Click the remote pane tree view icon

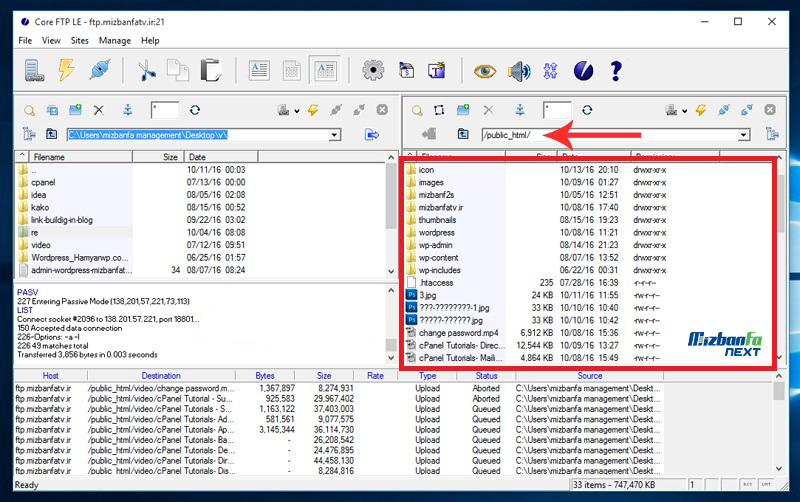[772, 134]
